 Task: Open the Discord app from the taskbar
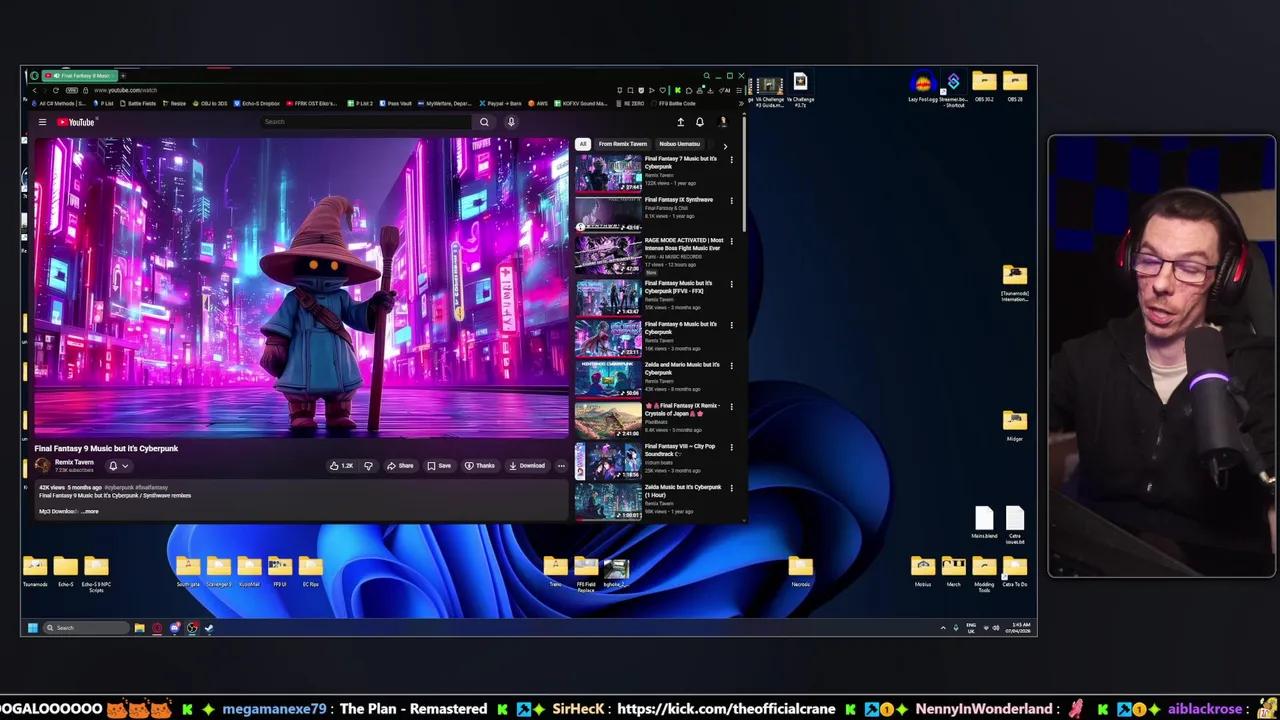click(x=175, y=628)
